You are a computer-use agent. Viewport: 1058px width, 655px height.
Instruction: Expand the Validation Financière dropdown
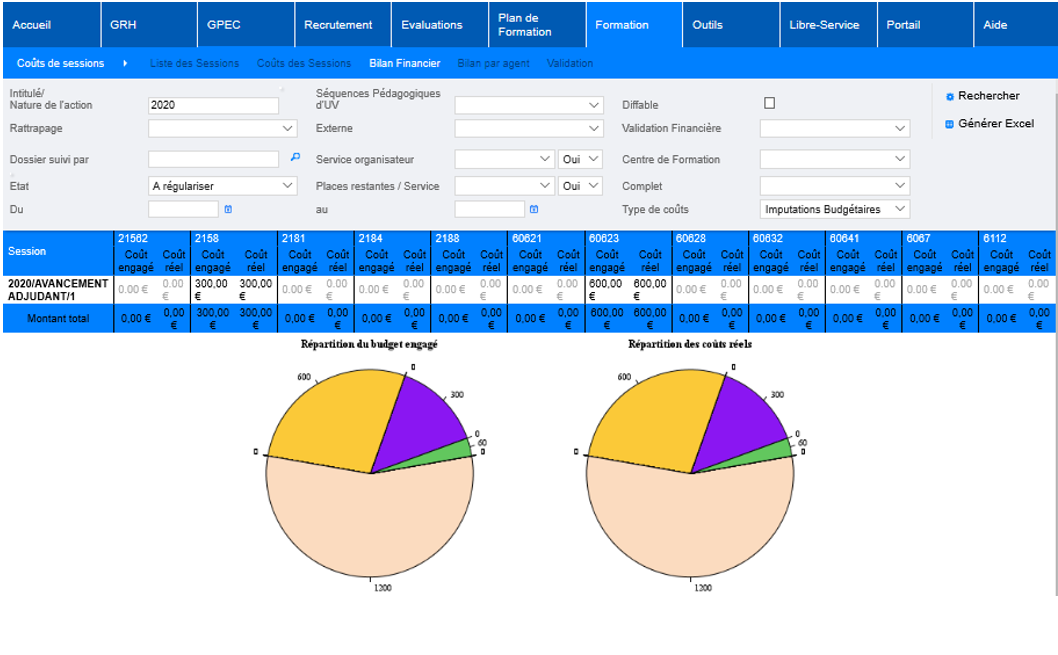tap(835, 129)
